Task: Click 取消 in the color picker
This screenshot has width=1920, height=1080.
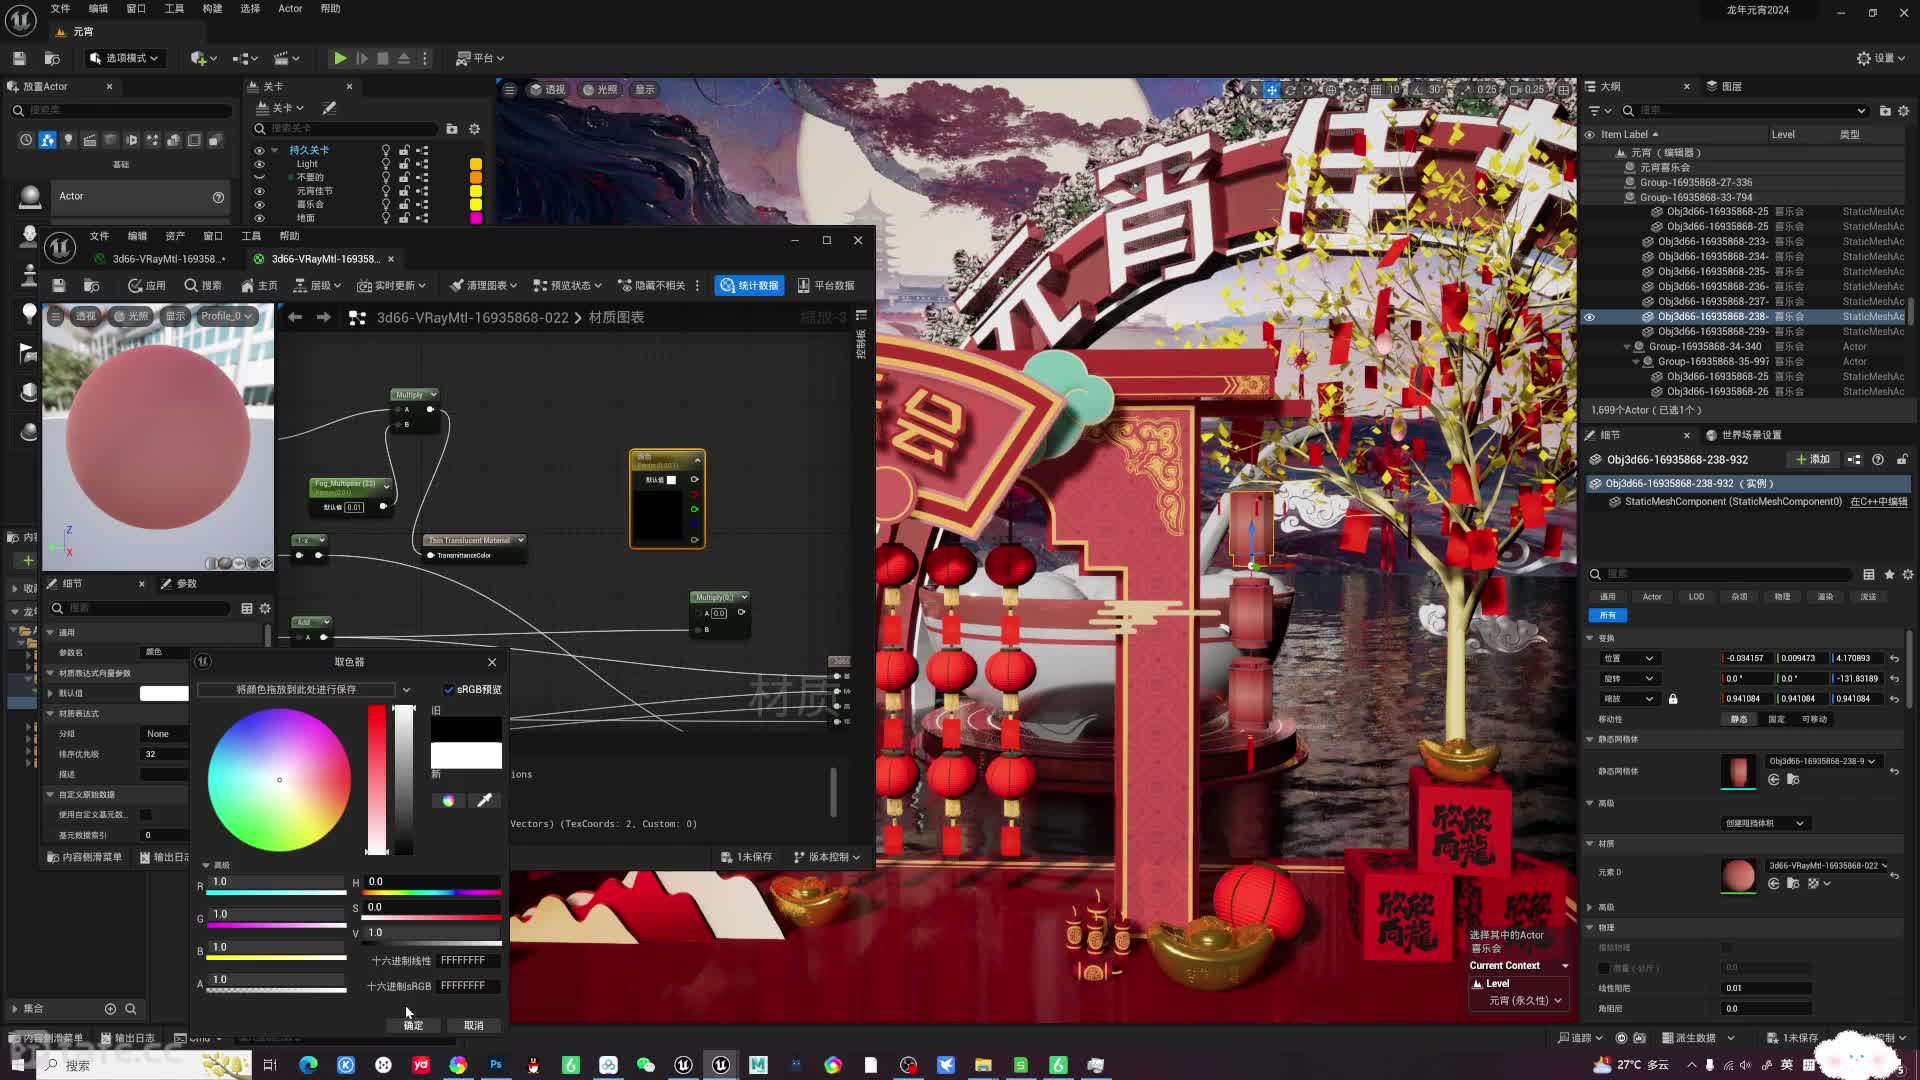Action: click(x=474, y=1025)
